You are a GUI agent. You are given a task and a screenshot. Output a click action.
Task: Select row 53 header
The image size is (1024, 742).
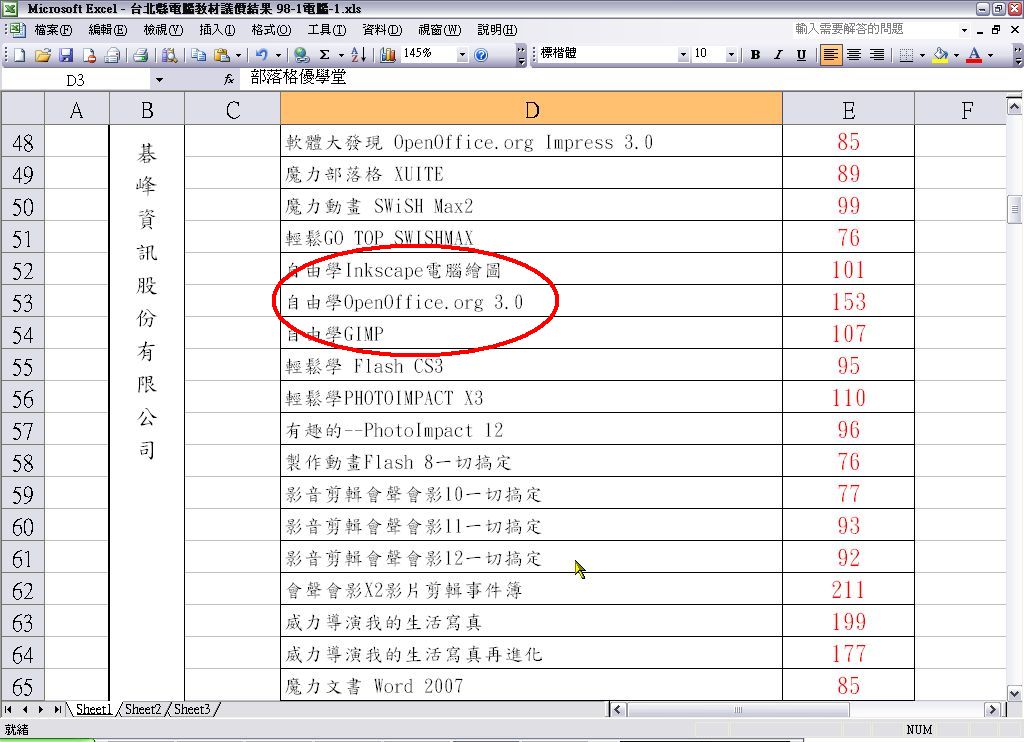coord(23,302)
